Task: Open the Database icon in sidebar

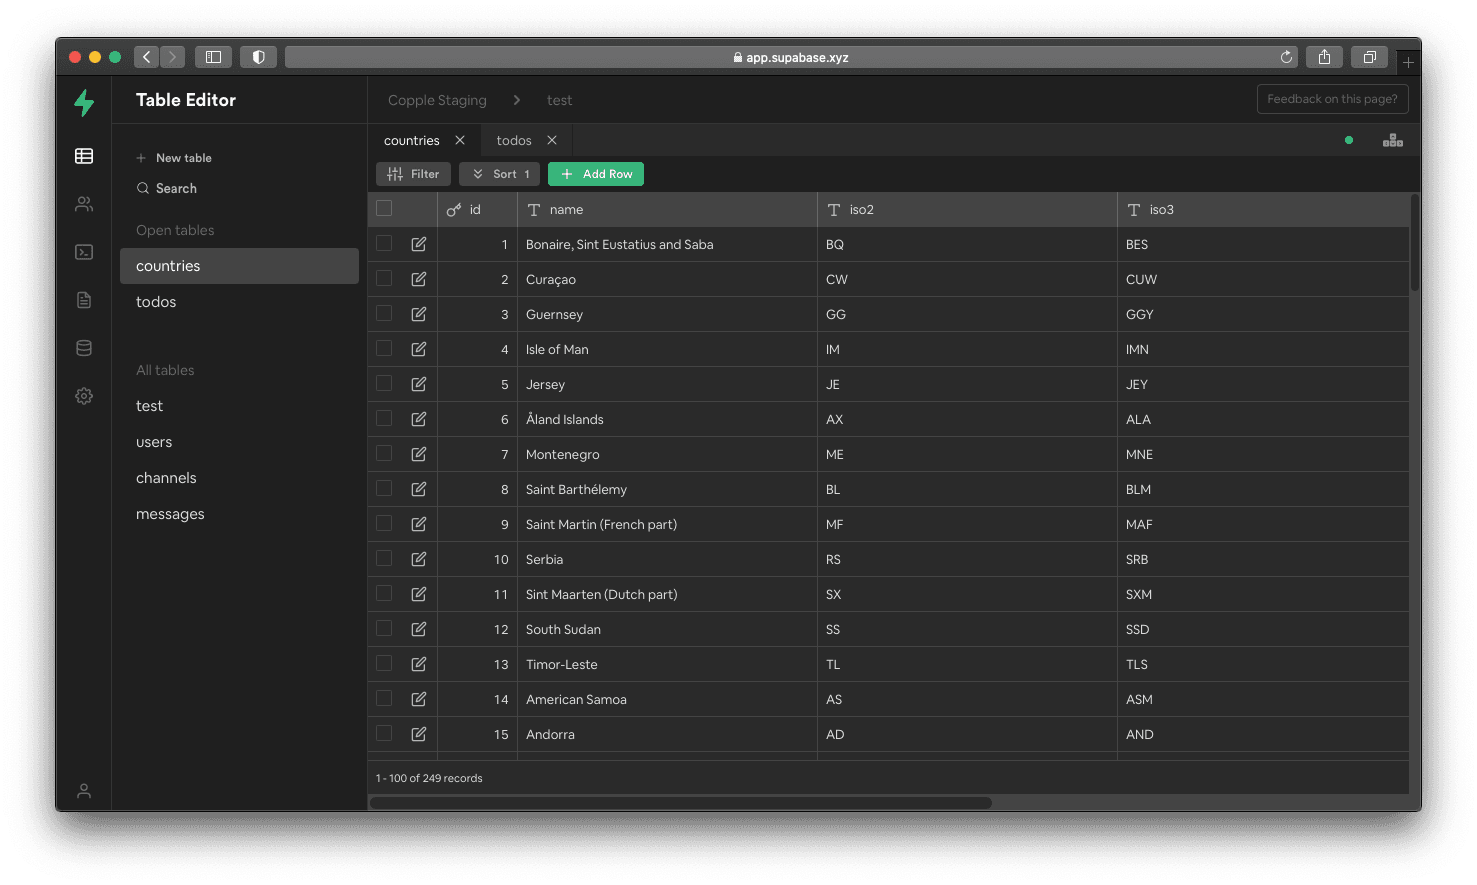Action: coord(84,348)
